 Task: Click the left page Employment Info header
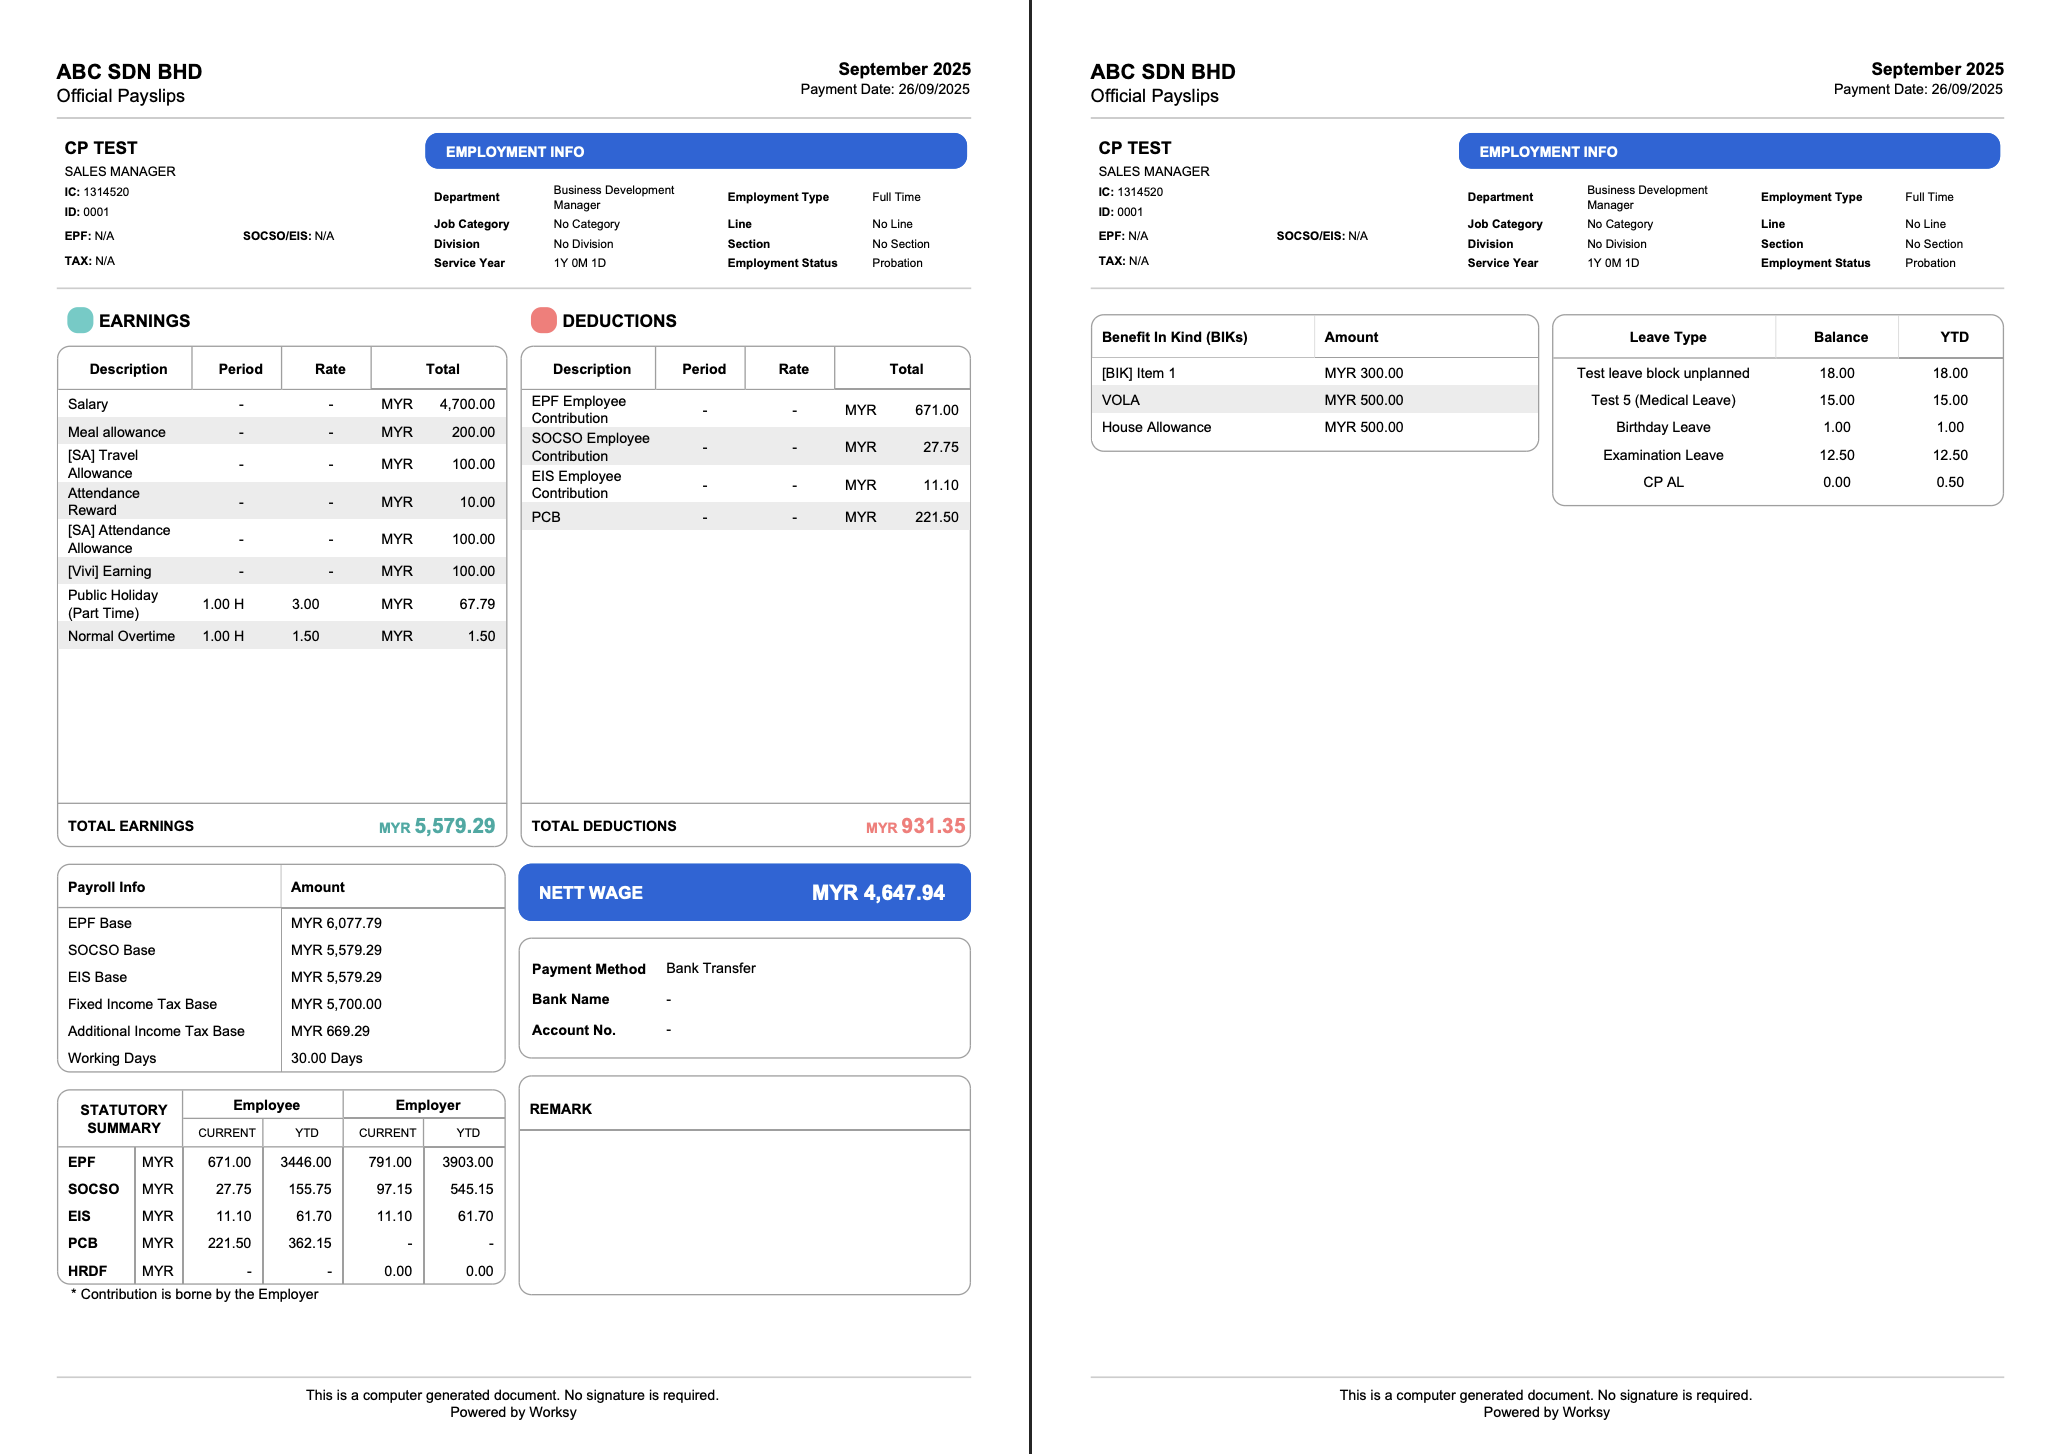[x=695, y=151]
